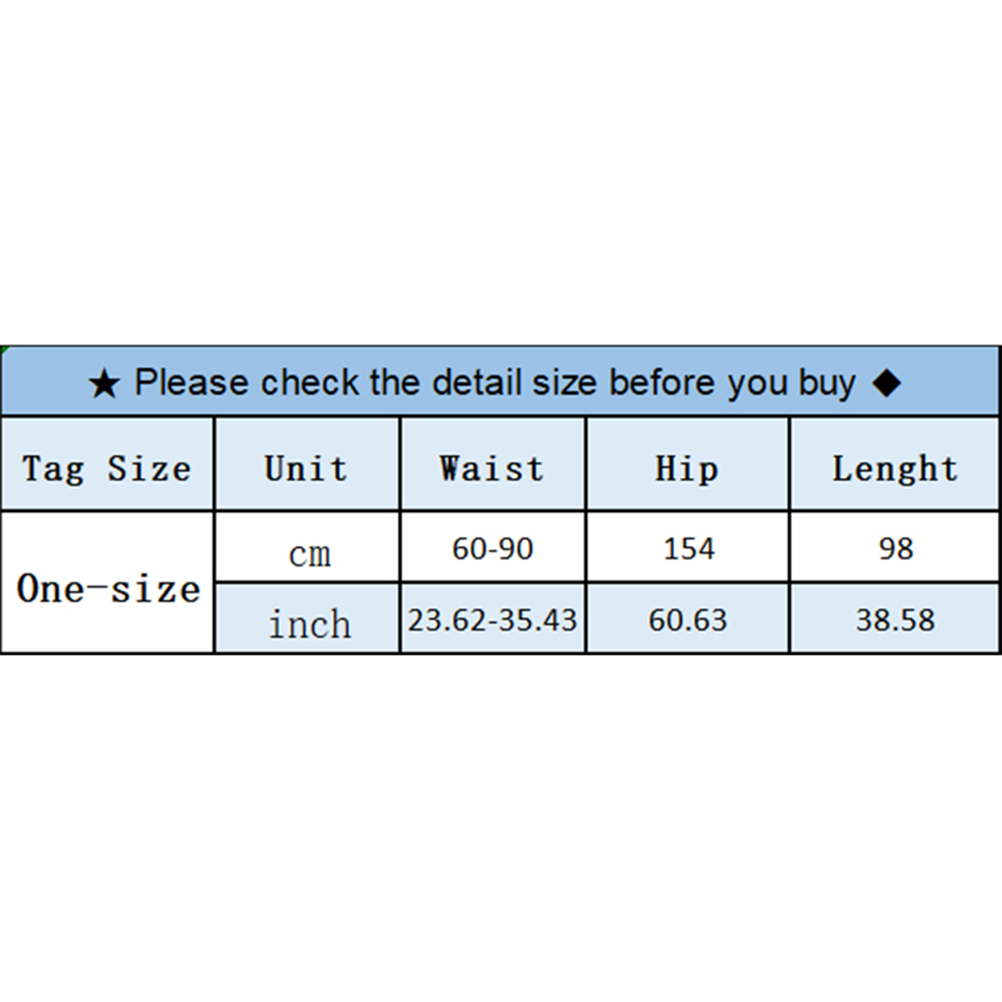Click the 'Please check the detail size' banner text
Viewport: 1002px width, 1002px height.
tap(494, 383)
